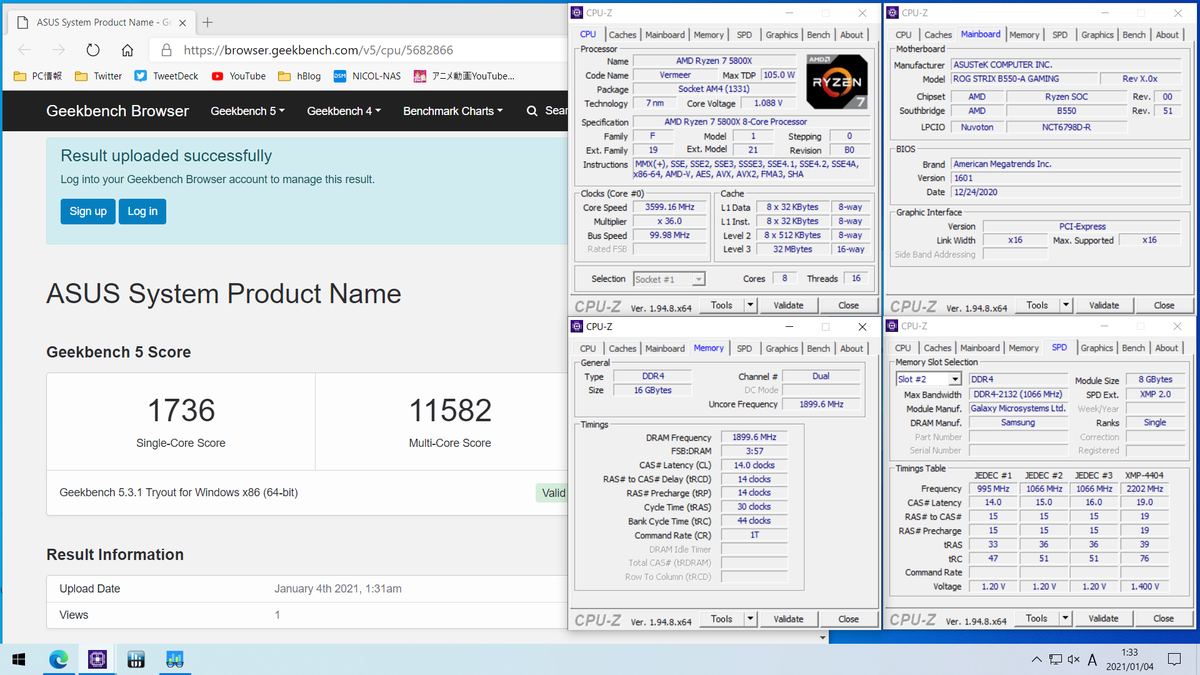Select the single-core score 1736

point(181,410)
